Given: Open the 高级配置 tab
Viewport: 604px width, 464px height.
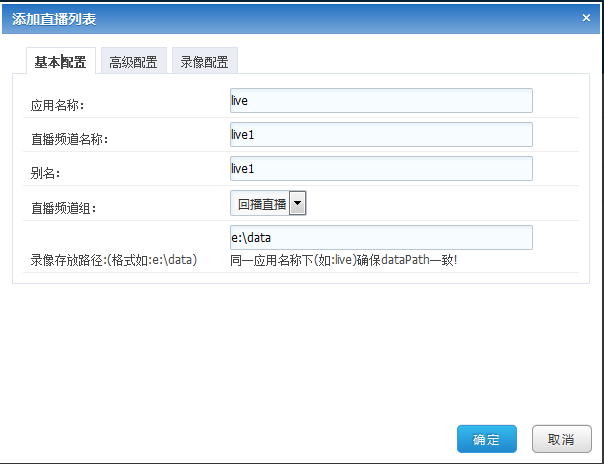Looking at the screenshot, I should coord(134,61).
